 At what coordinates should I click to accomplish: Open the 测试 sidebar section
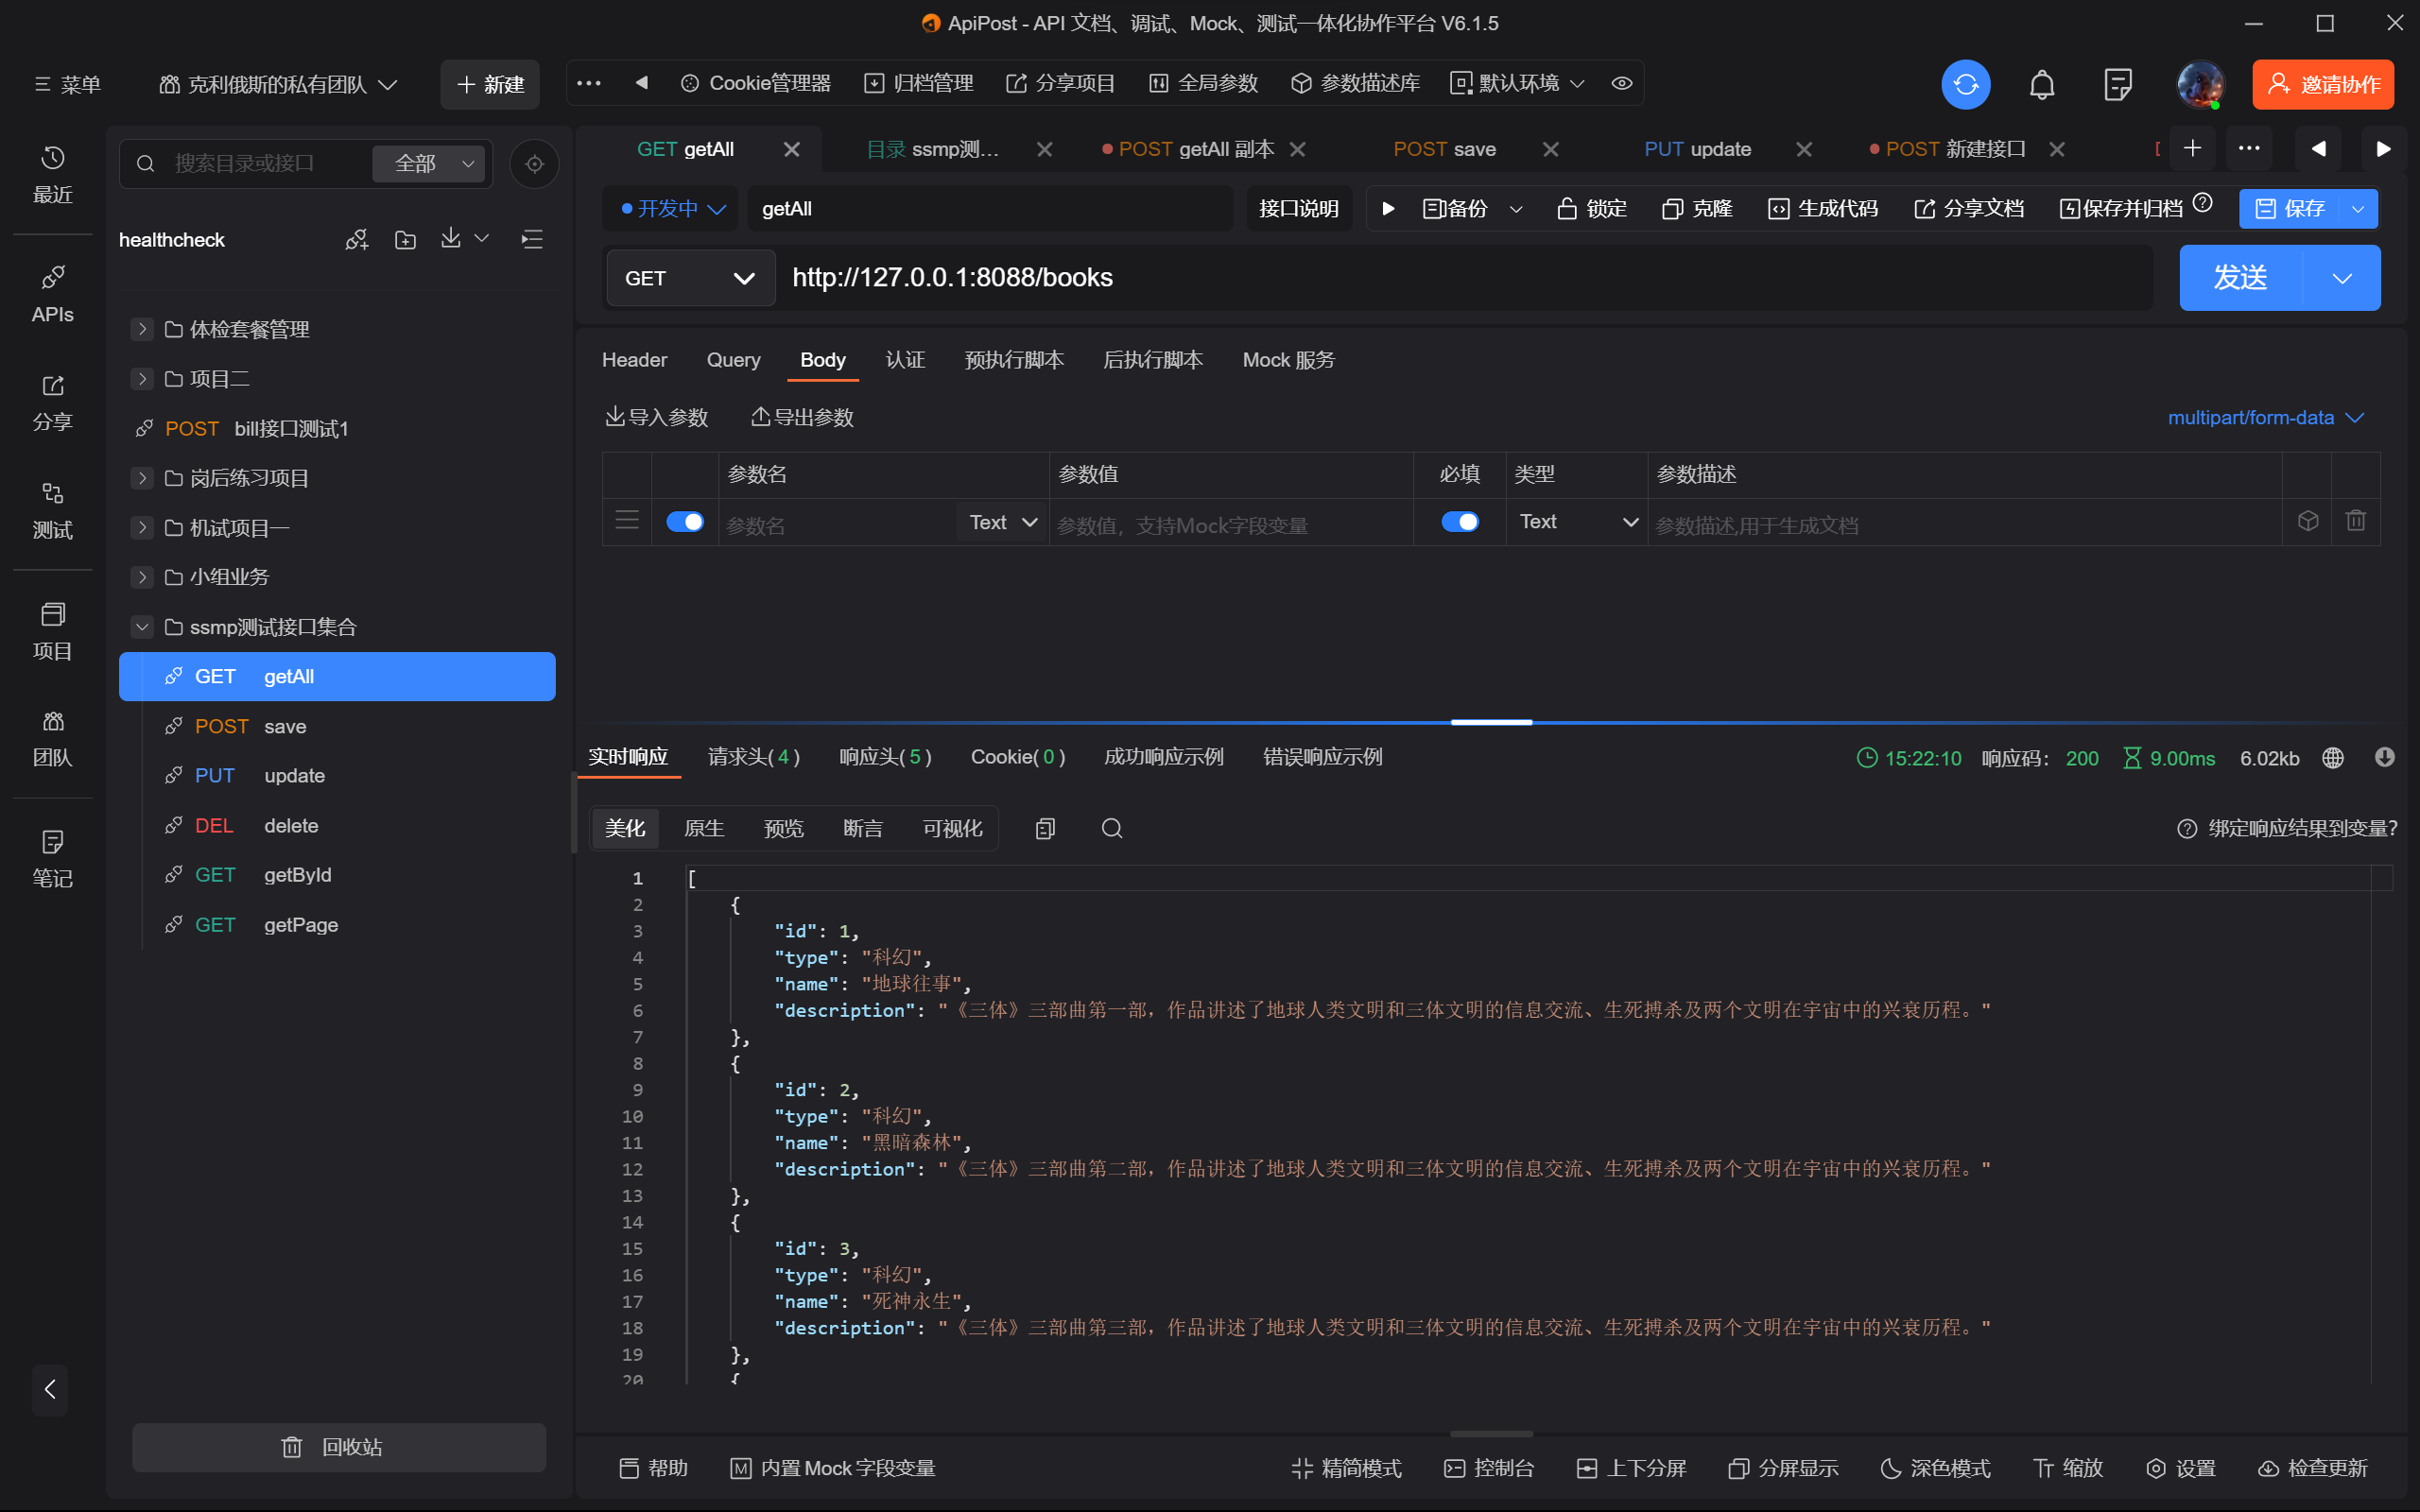pos(52,510)
